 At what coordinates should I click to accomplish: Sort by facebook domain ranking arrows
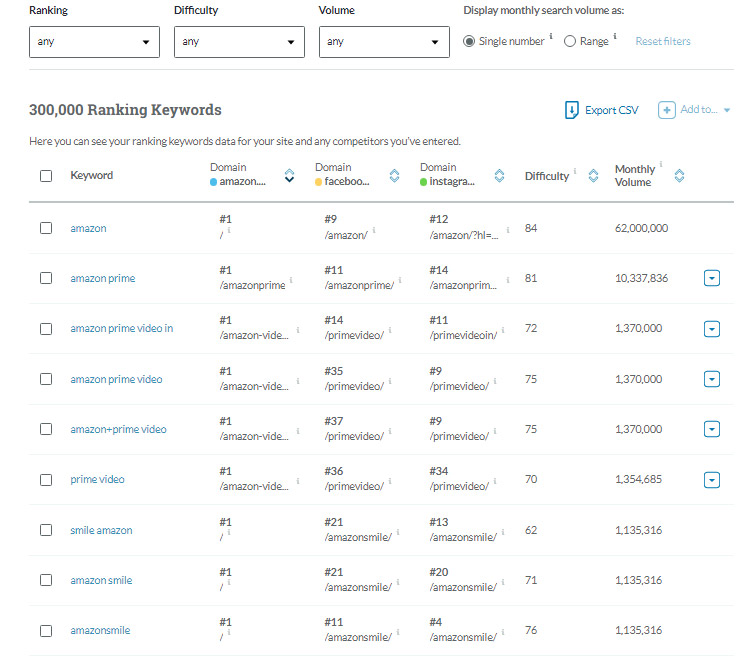coord(394,176)
